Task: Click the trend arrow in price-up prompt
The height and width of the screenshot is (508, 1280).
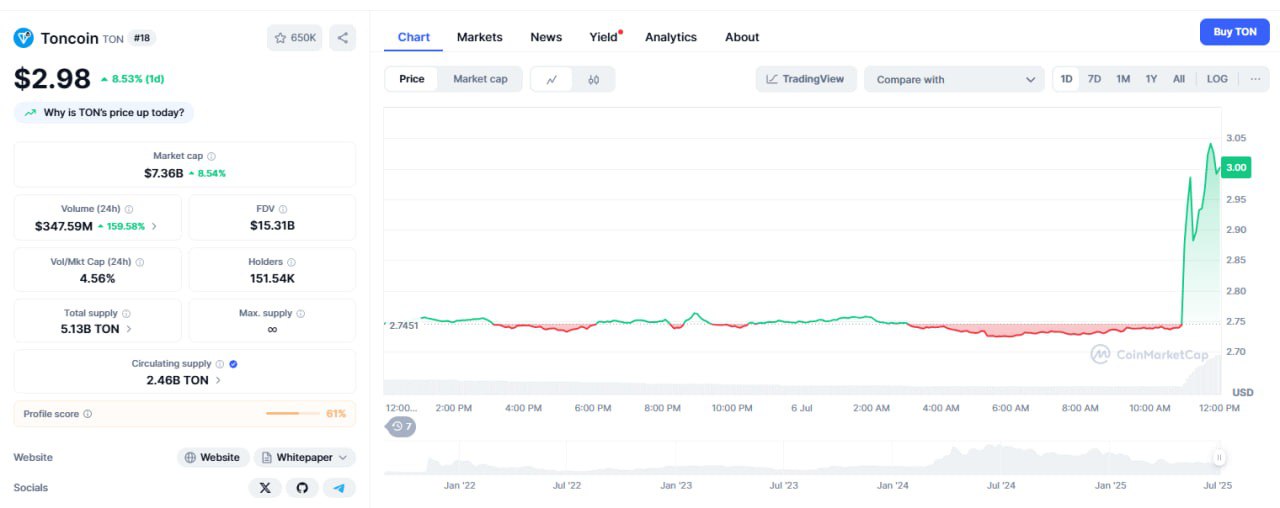Action: pyautogui.click(x=30, y=113)
